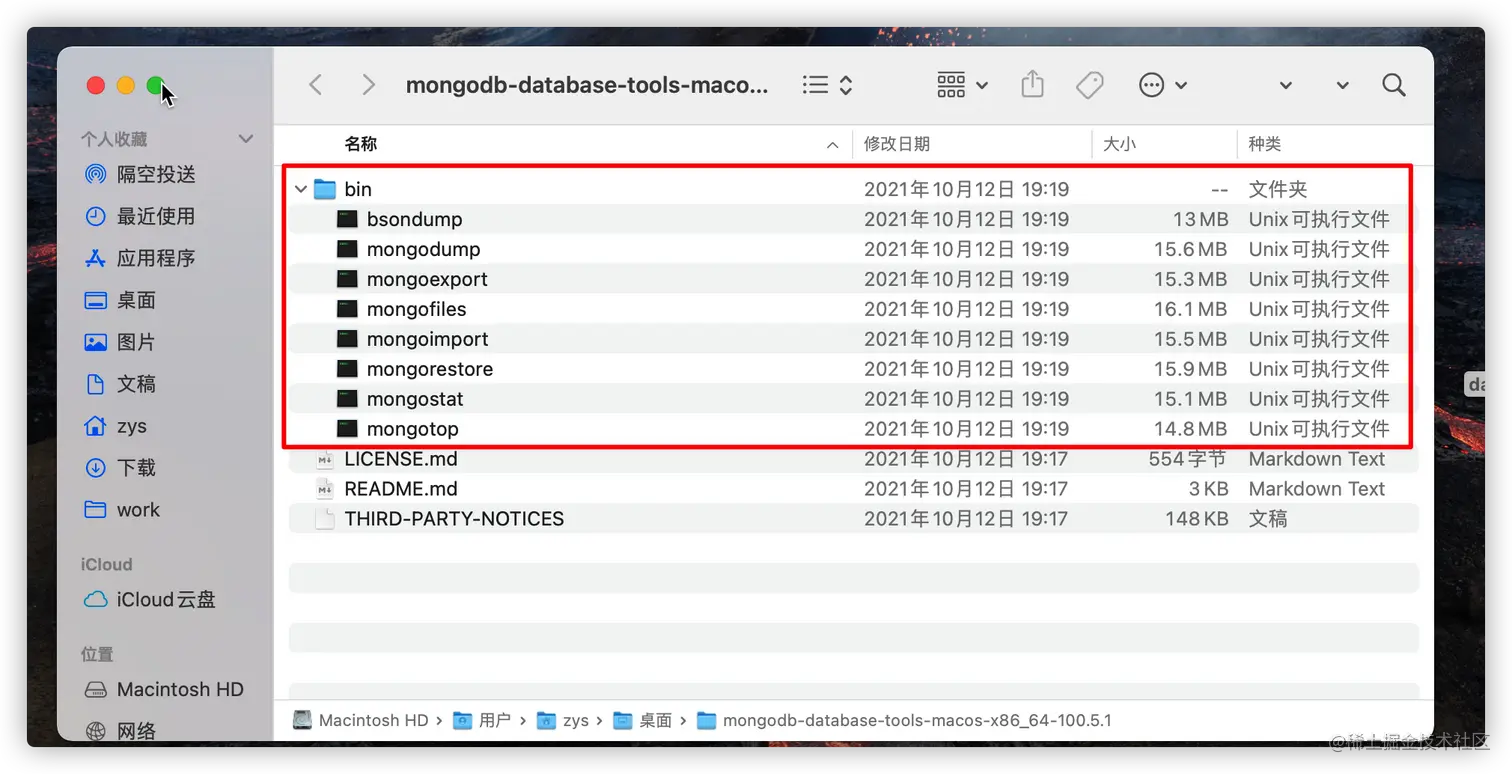The width and height of the screenshot is (1512, 774).
Task: Select the bsondump executable icon
Action: (347, 219)
